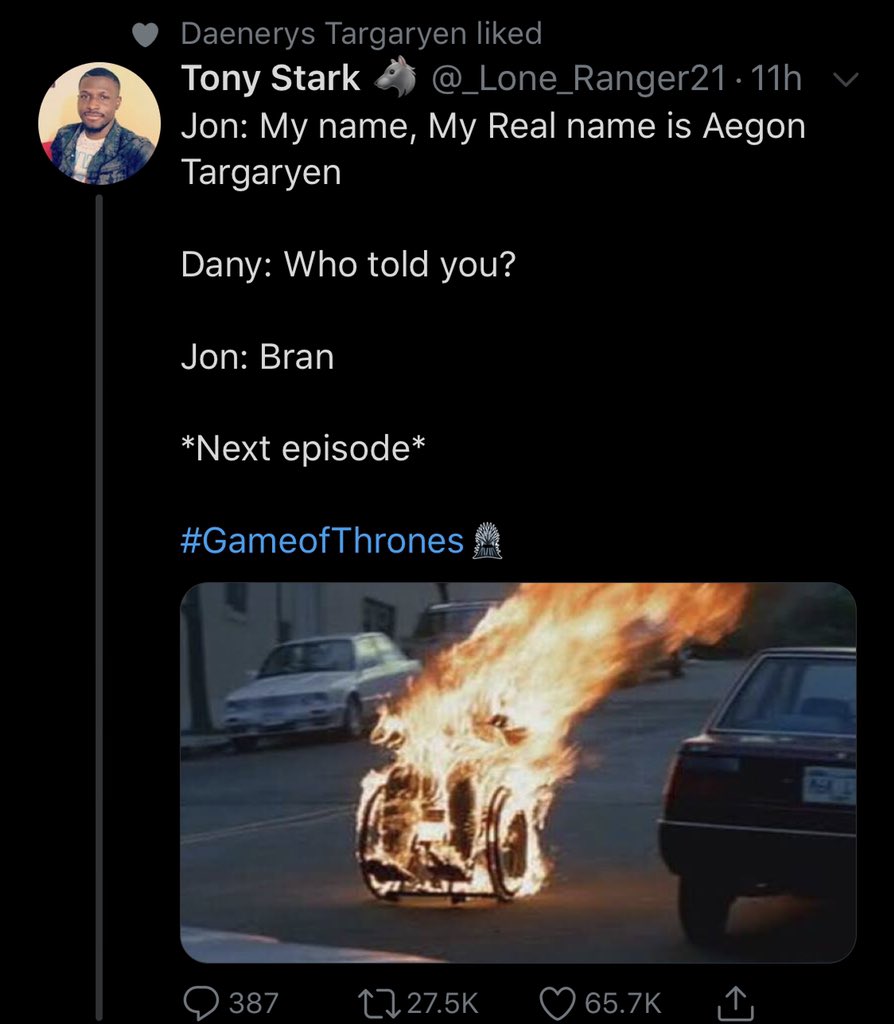
Task: Open the tweet options chevron menu
Action: pos(846,80)
